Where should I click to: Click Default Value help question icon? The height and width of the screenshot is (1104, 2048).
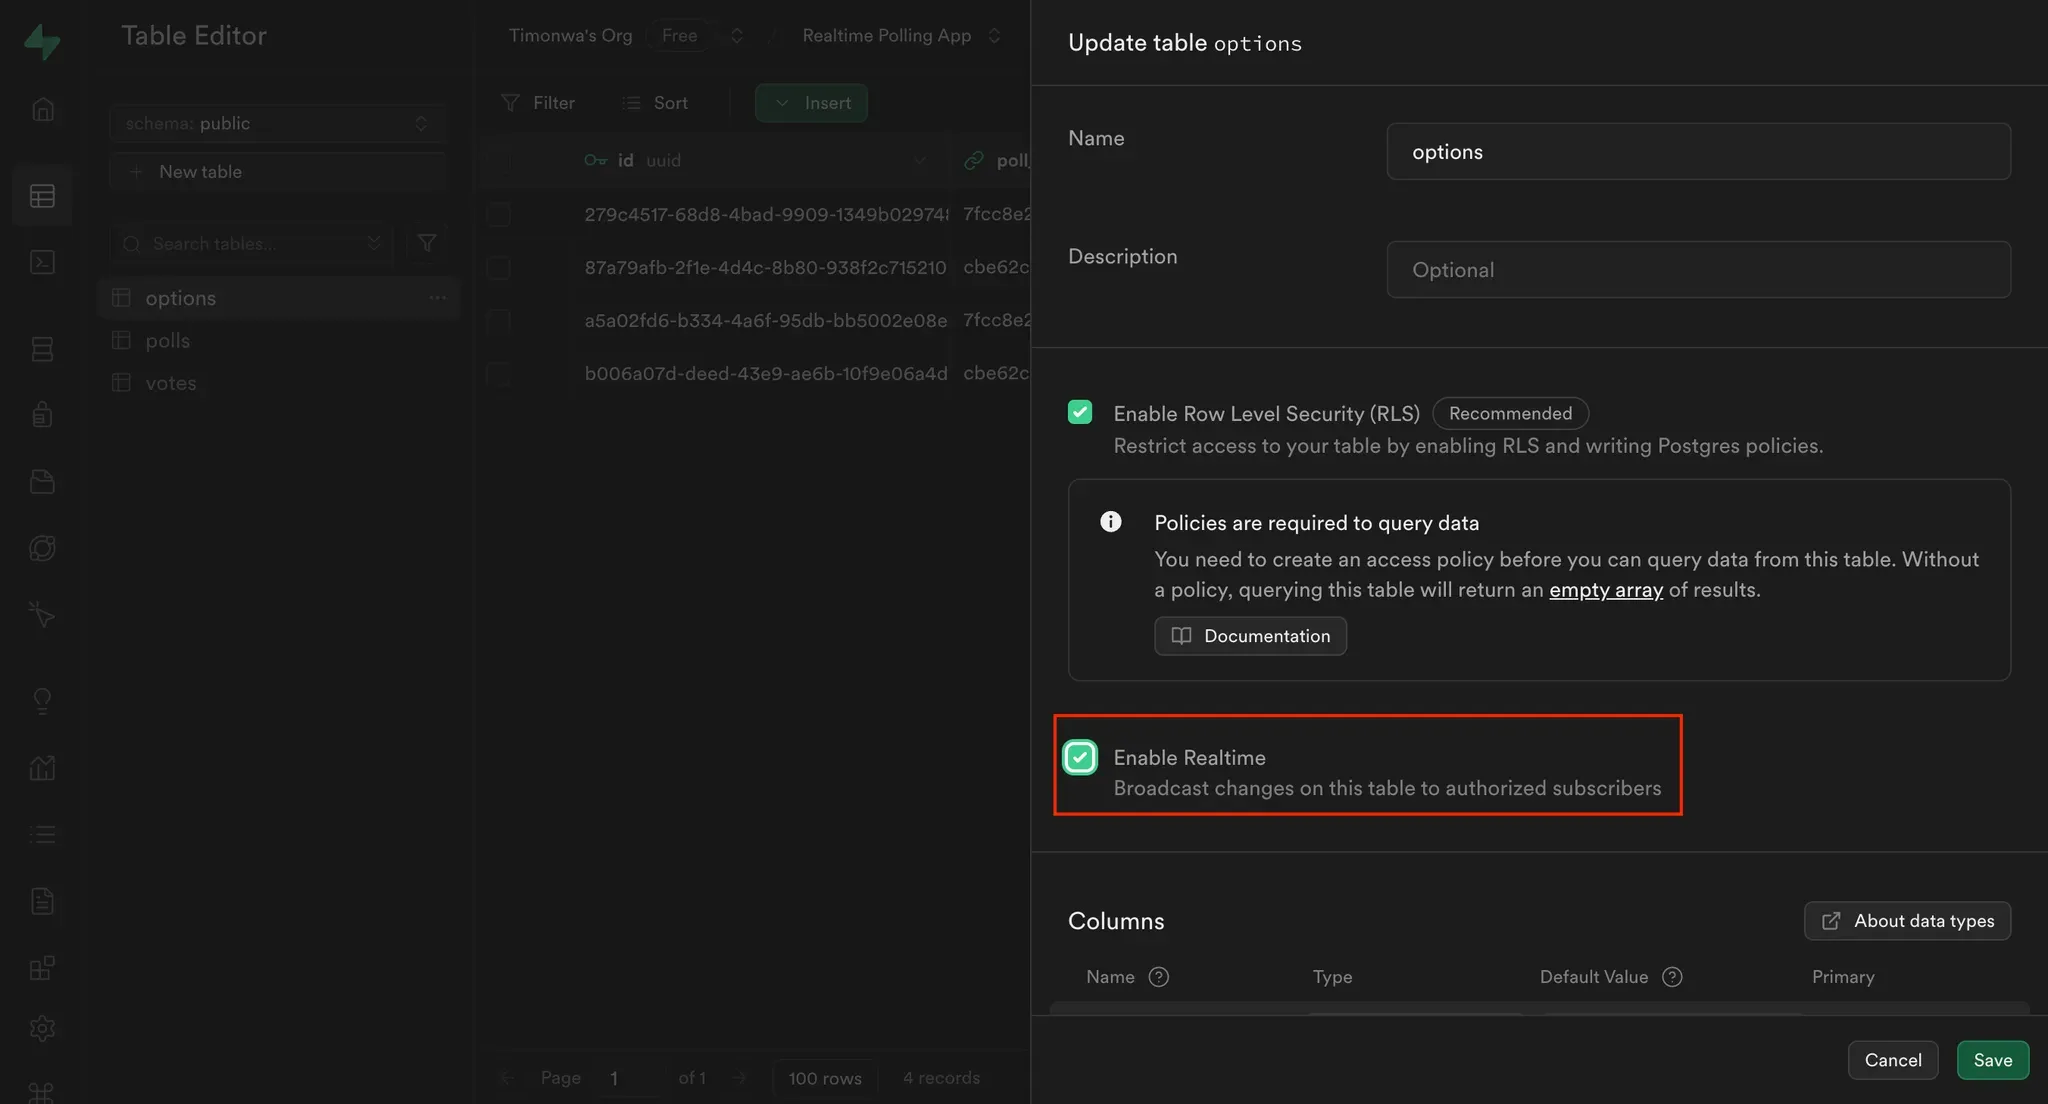tap(1672, 977)
